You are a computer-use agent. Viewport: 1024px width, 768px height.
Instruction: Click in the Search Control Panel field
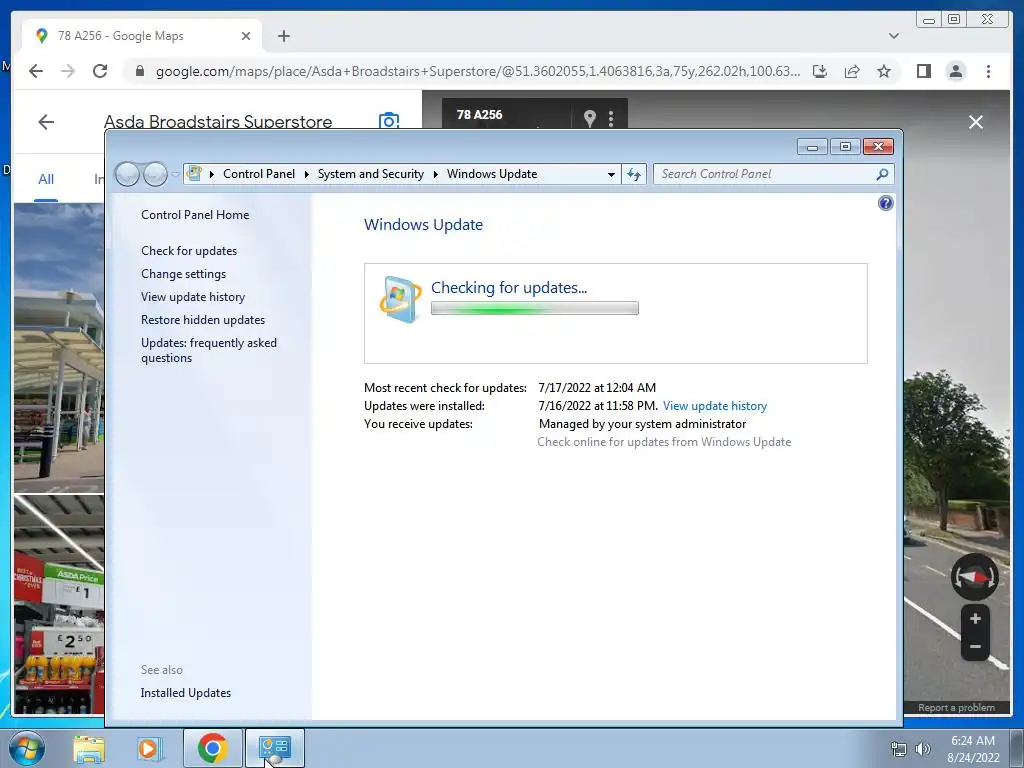[x=764, y=174]
